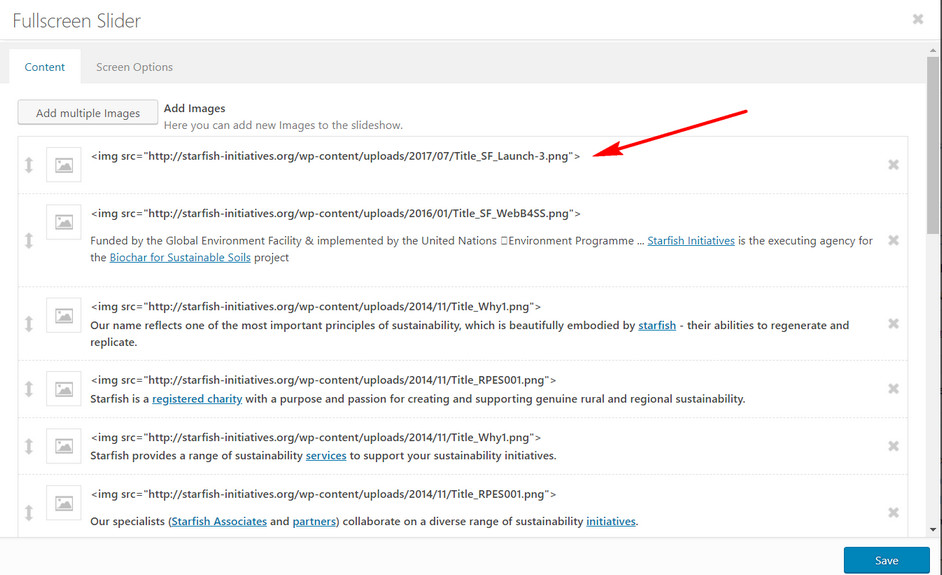Open the initiatives link
942x575 pixels.
point(610,521)
